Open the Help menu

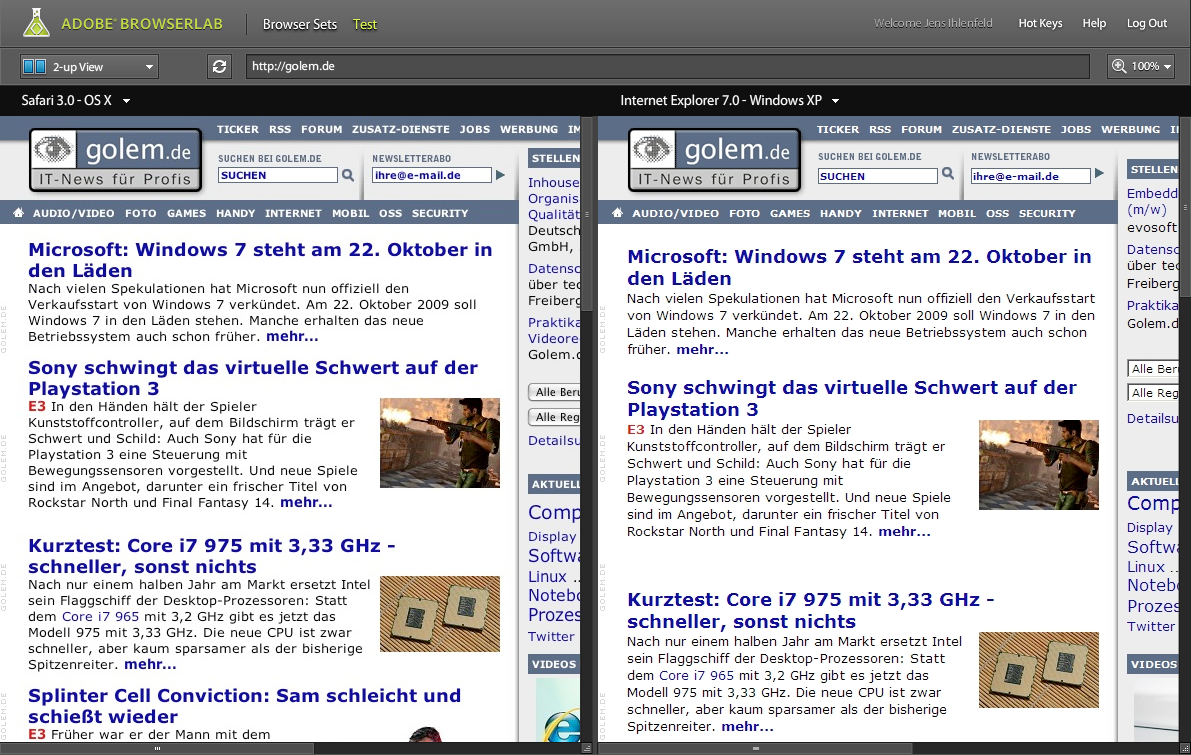[x=1094, y=24]
